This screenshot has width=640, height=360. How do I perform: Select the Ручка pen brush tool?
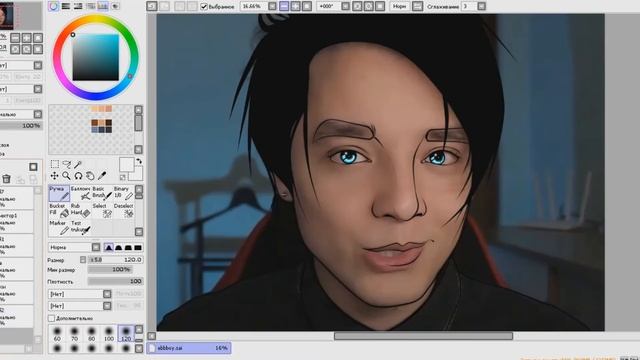(x=59, y=193)
